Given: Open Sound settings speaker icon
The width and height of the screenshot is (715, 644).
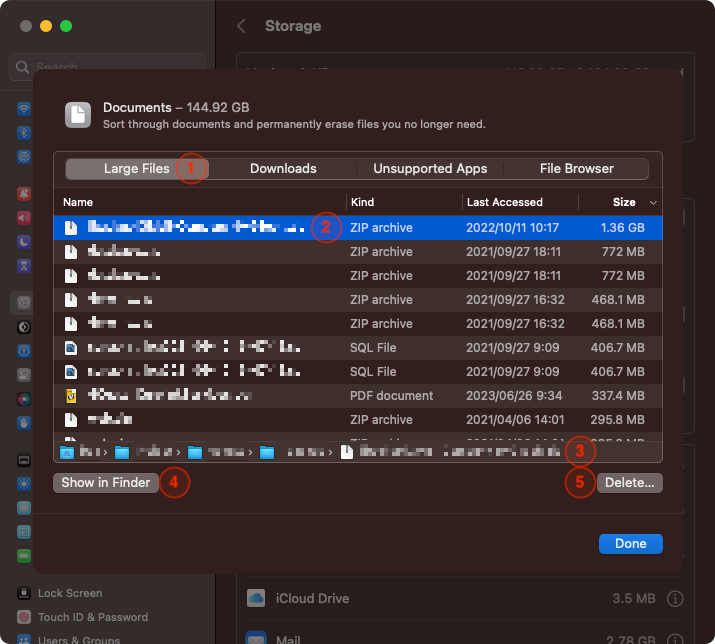Looking at the screenshot, I should 24,218.
